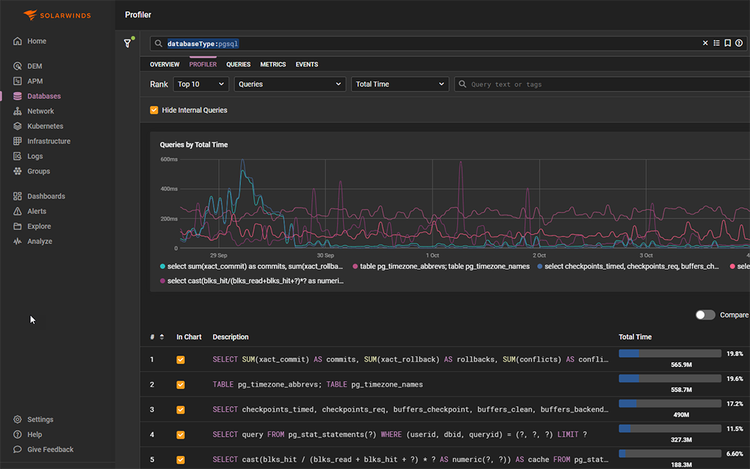Open the SELECT SUM(xact_commit) query

(410, 360)
